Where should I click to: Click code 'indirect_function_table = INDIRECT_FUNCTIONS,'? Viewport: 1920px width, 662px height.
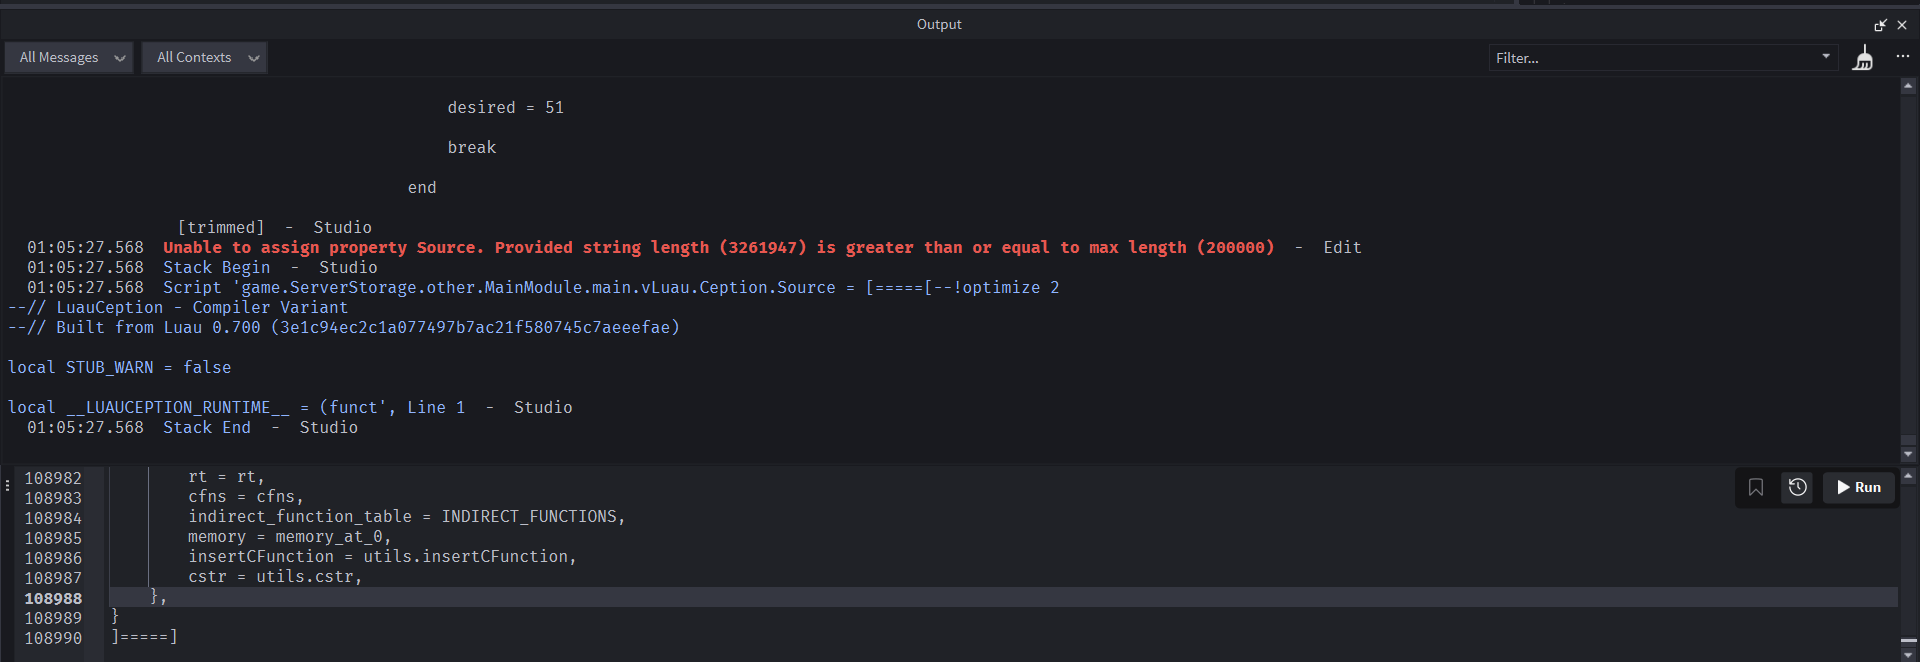406,516
